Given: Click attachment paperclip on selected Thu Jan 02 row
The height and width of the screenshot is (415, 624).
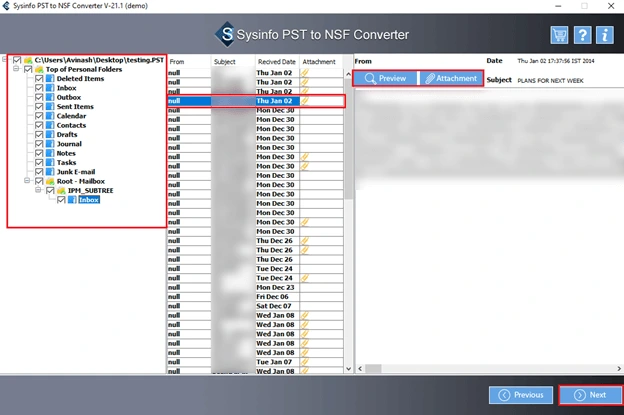Looking at the screenshot, I should [x=304, y=101].
